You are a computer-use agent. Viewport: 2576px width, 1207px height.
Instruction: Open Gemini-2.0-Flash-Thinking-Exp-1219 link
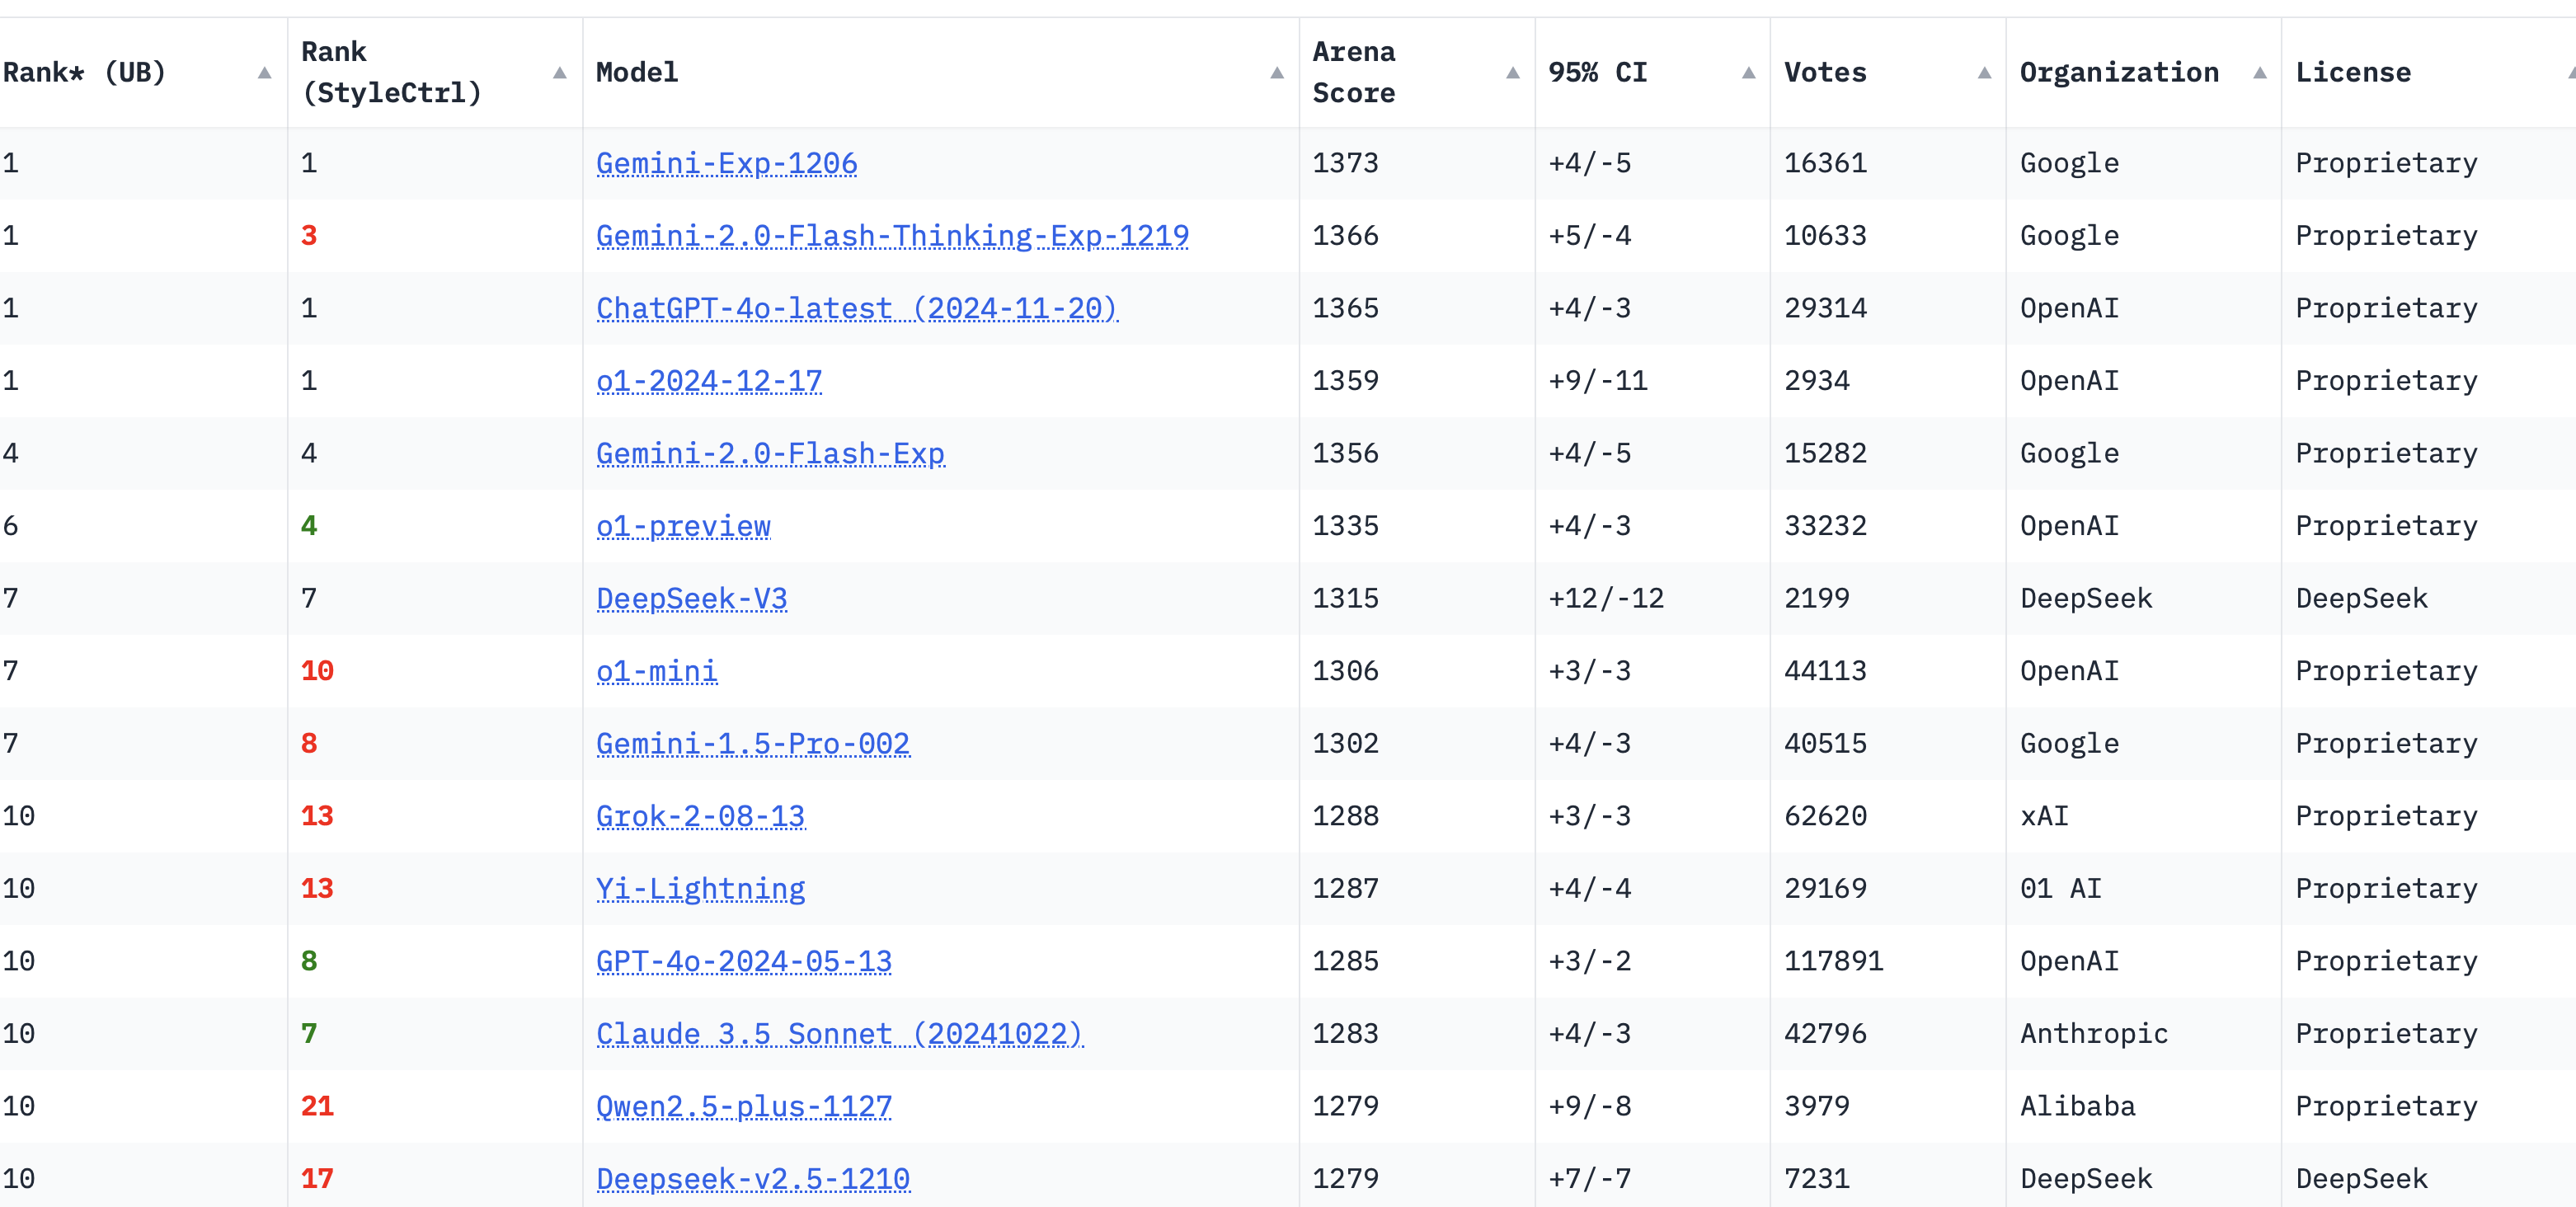(x=892, y=236)
